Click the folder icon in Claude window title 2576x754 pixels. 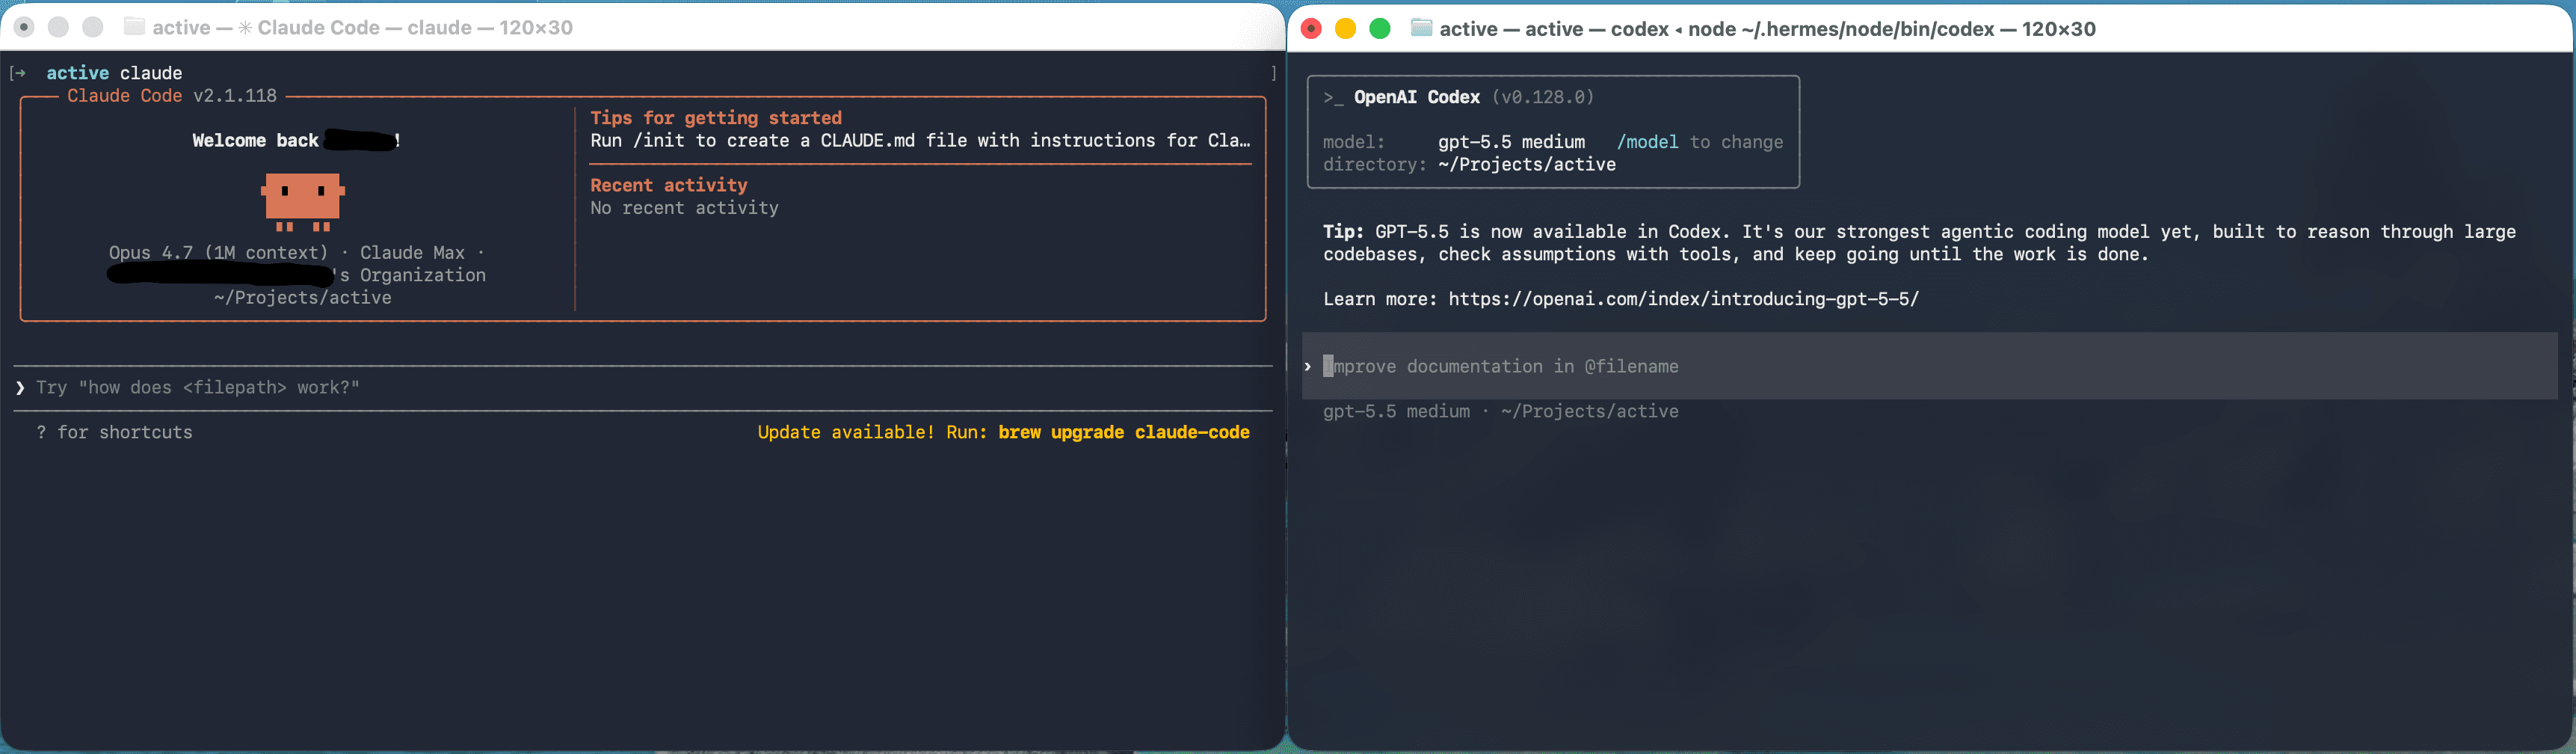[134, 27]
